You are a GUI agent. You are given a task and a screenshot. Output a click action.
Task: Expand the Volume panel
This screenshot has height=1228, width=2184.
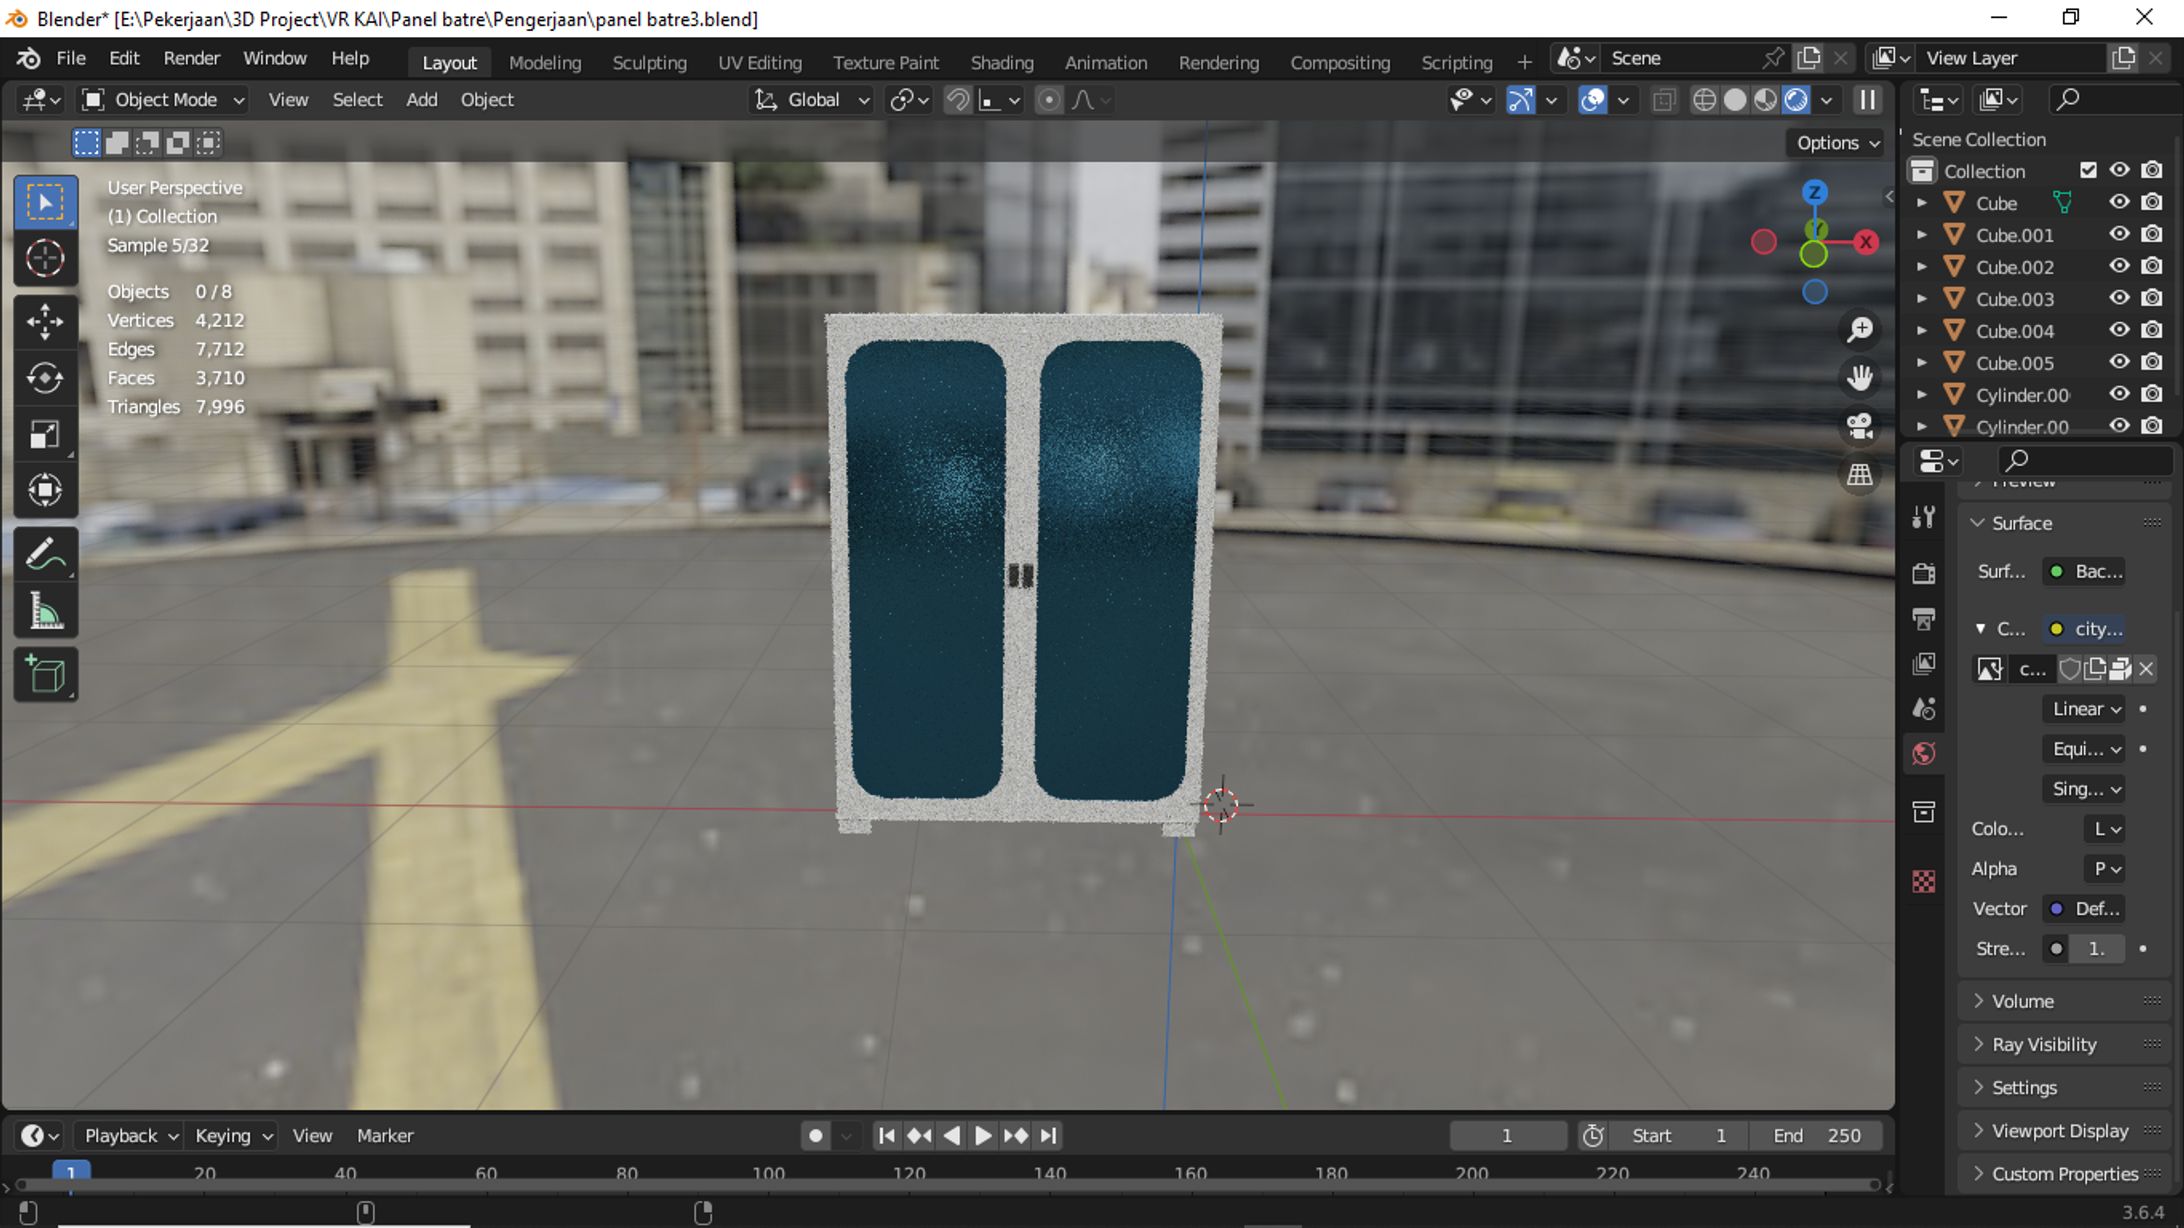pos(2022,1001)
